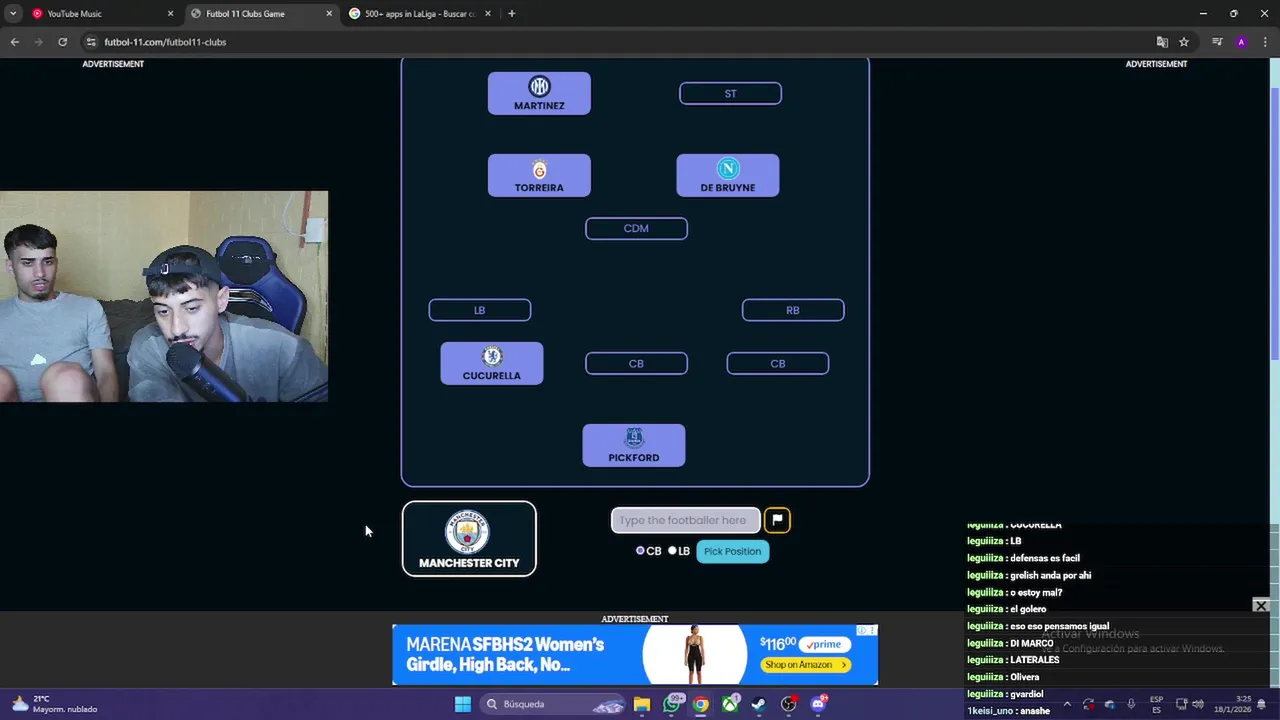Select the LB radio option
Viewport: 1280px width, 720px height.
tap(672, 551)
